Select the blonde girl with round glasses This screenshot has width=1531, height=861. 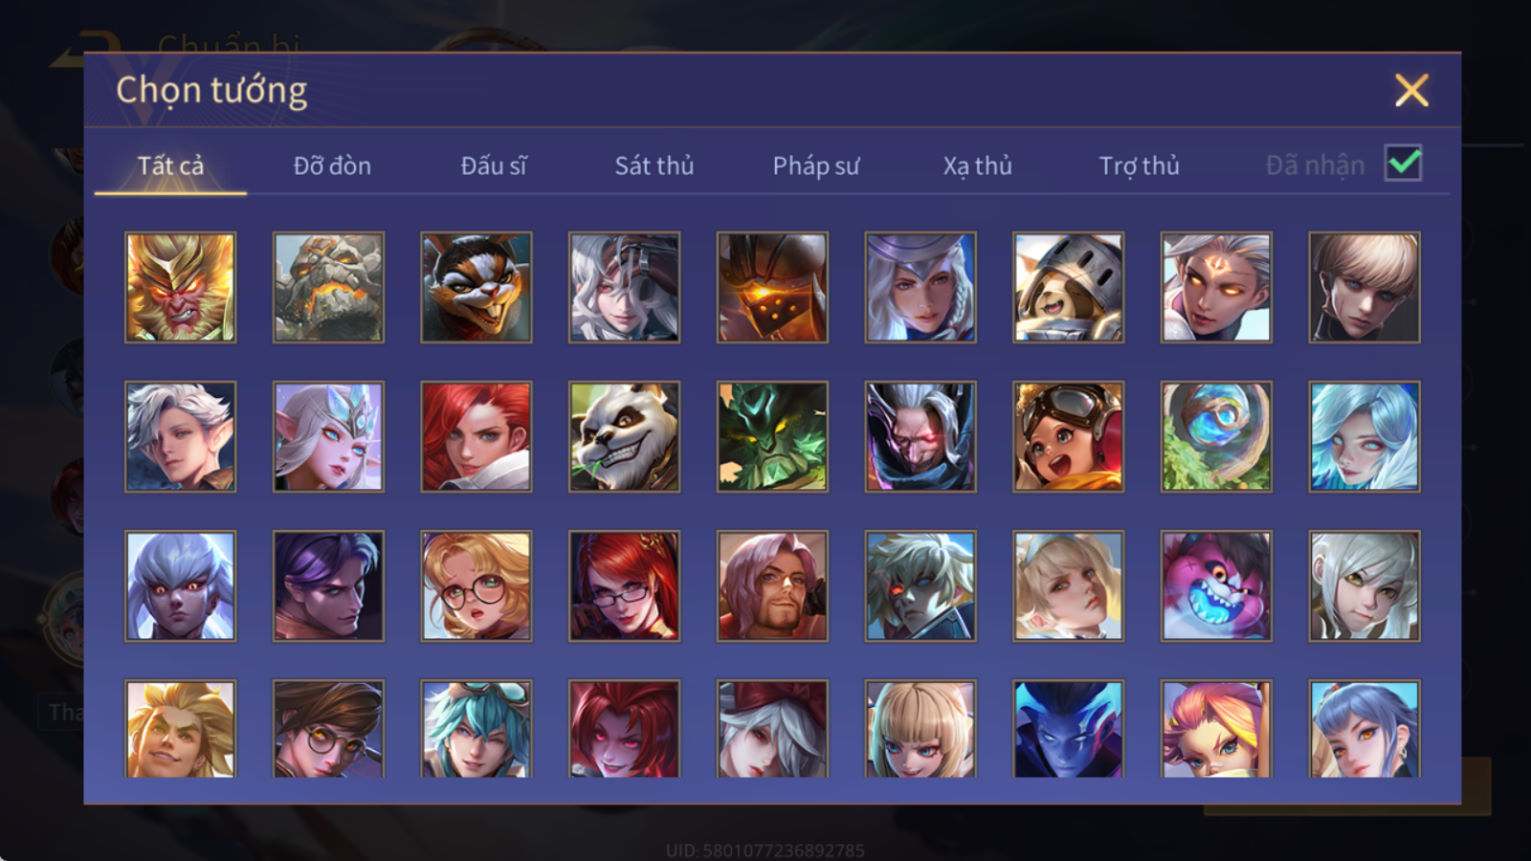pyautogui.click(x=476, y=586)
